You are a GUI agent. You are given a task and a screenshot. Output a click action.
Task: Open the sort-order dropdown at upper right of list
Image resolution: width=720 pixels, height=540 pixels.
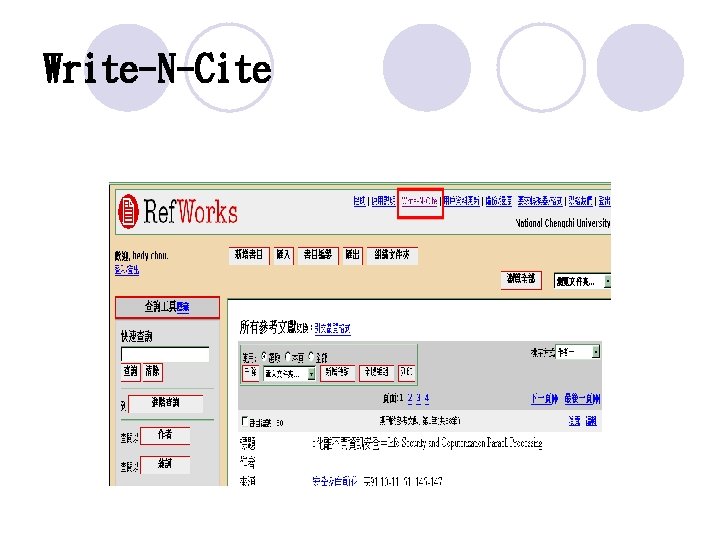point(578,352)
